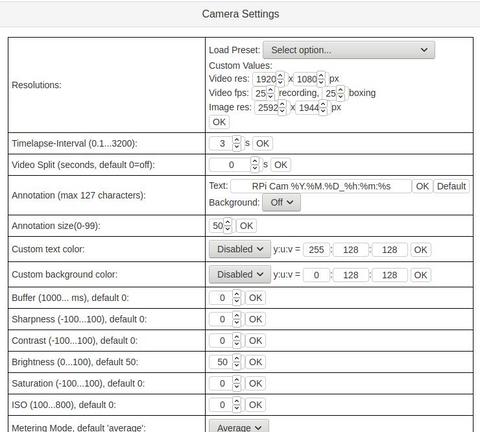Click the Video Split seconds input field
This screenshot has height=432, width=480.
coord(231,165)
